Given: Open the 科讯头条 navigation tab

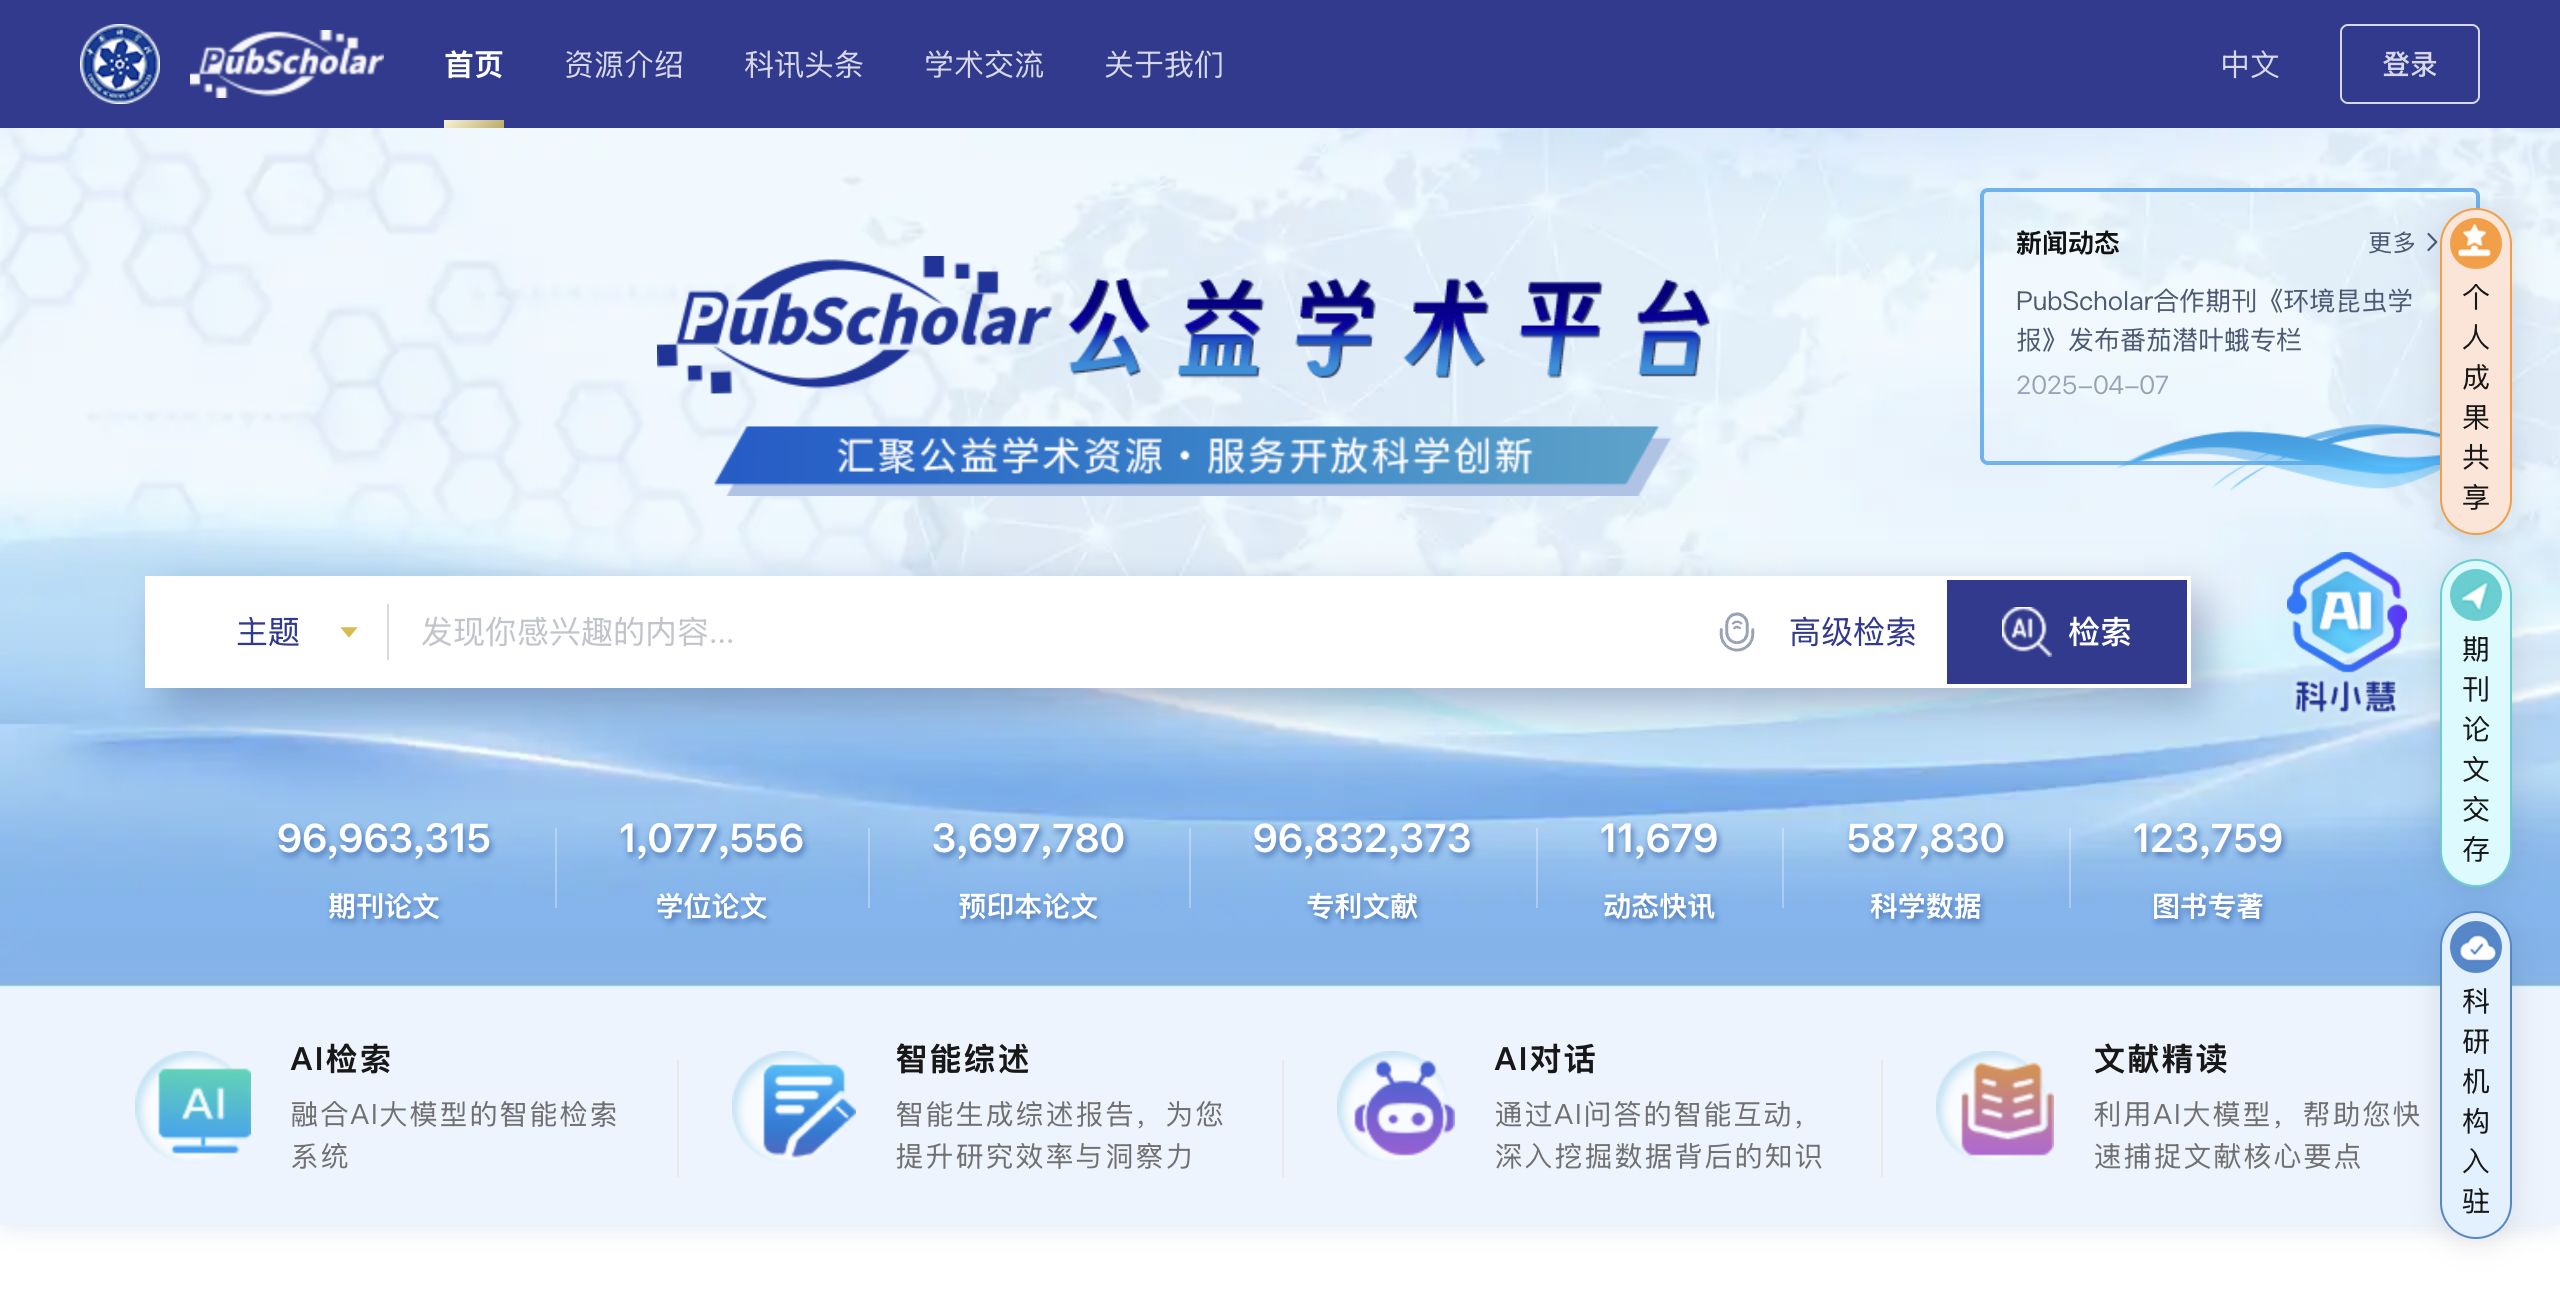Looking at the screenshot, I should (803, 65).
